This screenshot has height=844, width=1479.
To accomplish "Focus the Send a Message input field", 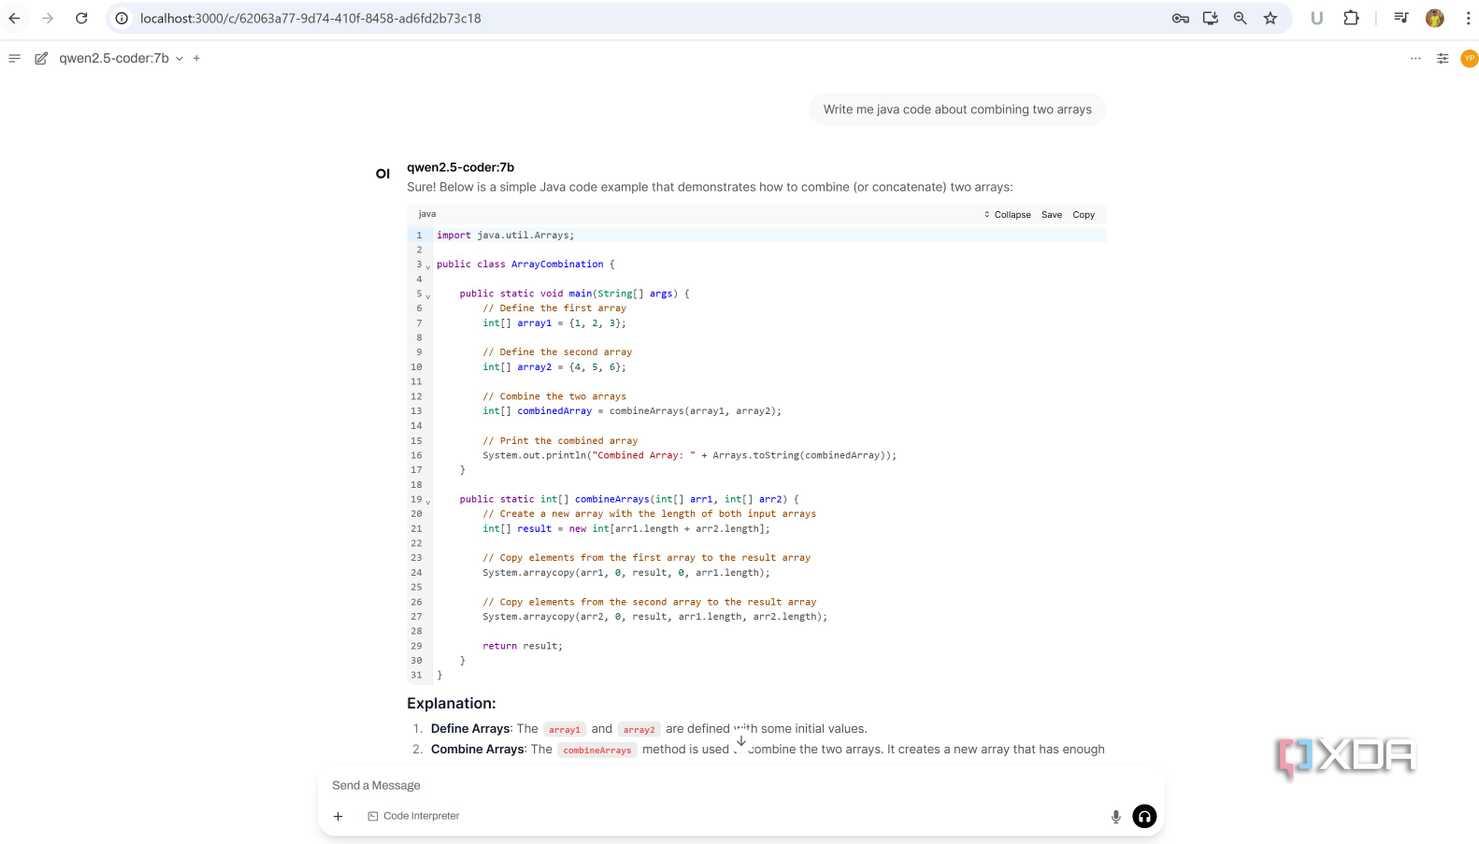I will (740, 785).
